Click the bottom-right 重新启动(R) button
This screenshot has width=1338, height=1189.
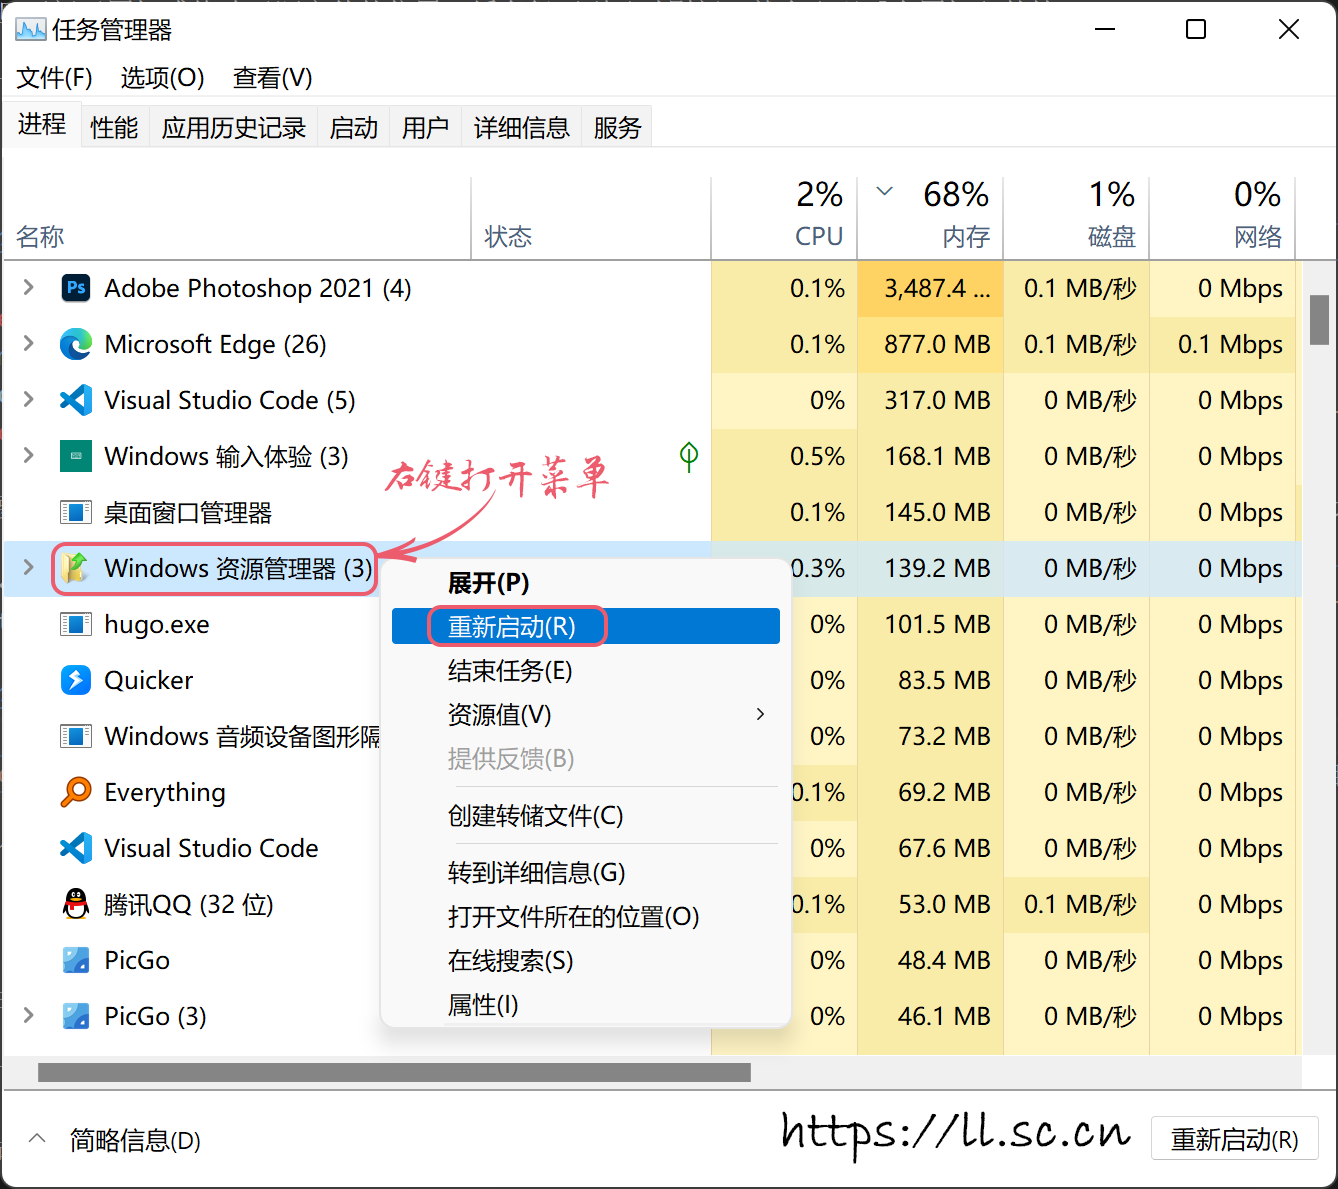(1235, 1139)
